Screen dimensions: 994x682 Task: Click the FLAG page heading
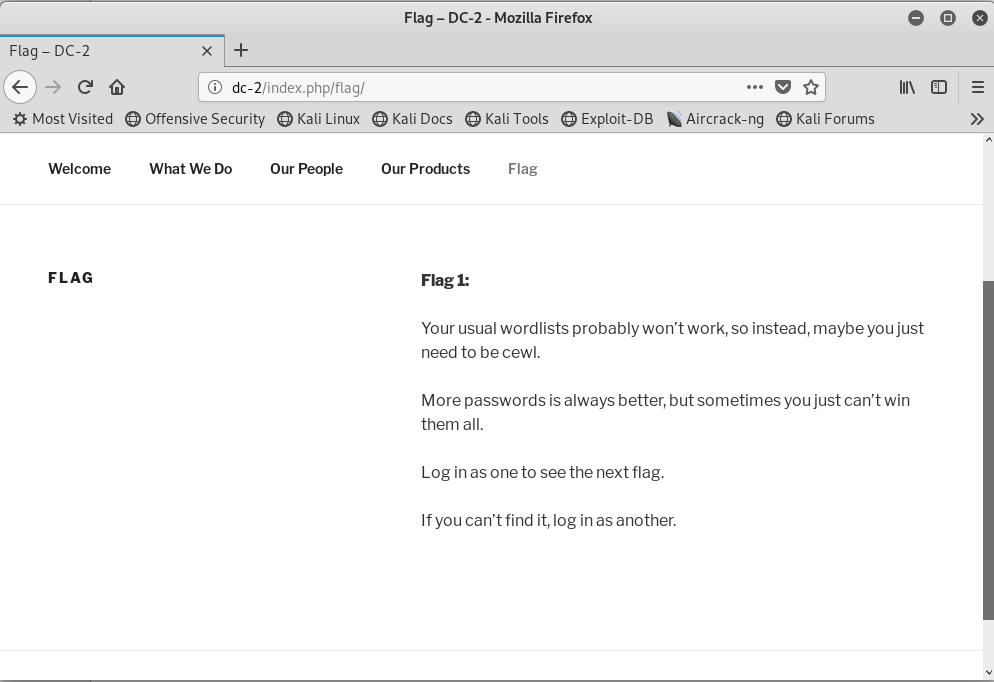[71, 278]
